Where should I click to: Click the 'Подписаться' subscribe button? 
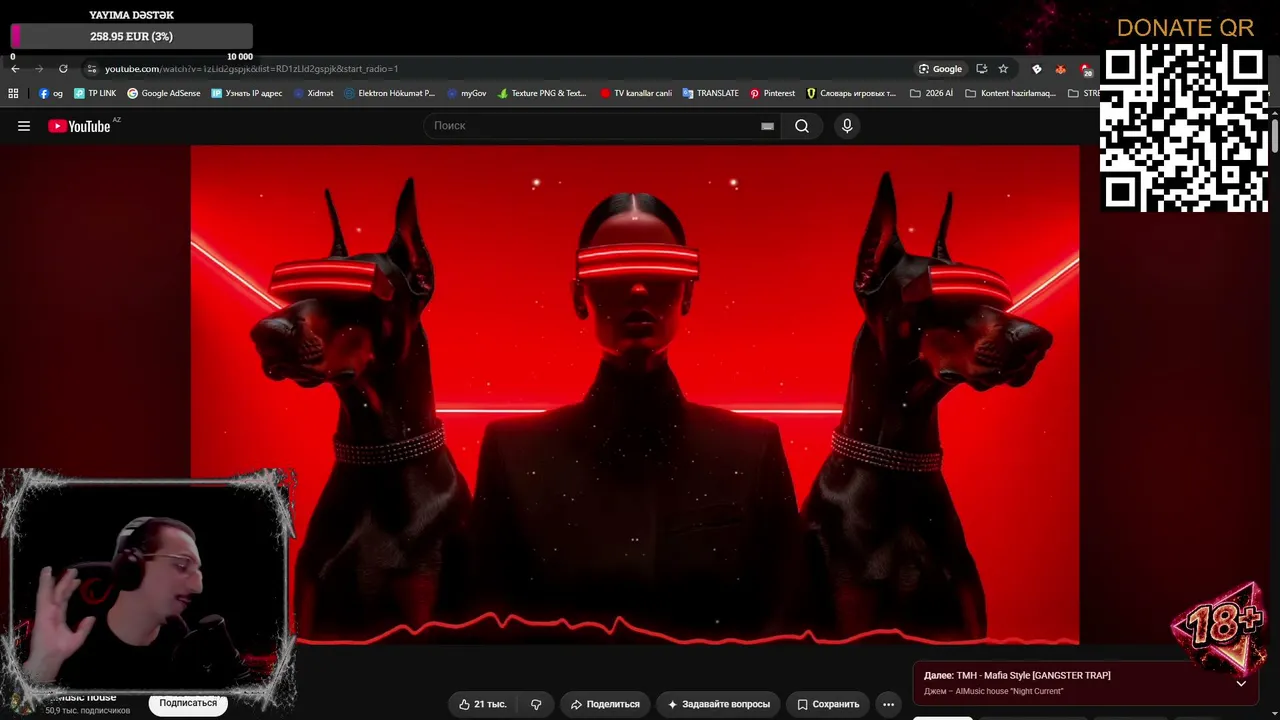[x=188, y=703]
